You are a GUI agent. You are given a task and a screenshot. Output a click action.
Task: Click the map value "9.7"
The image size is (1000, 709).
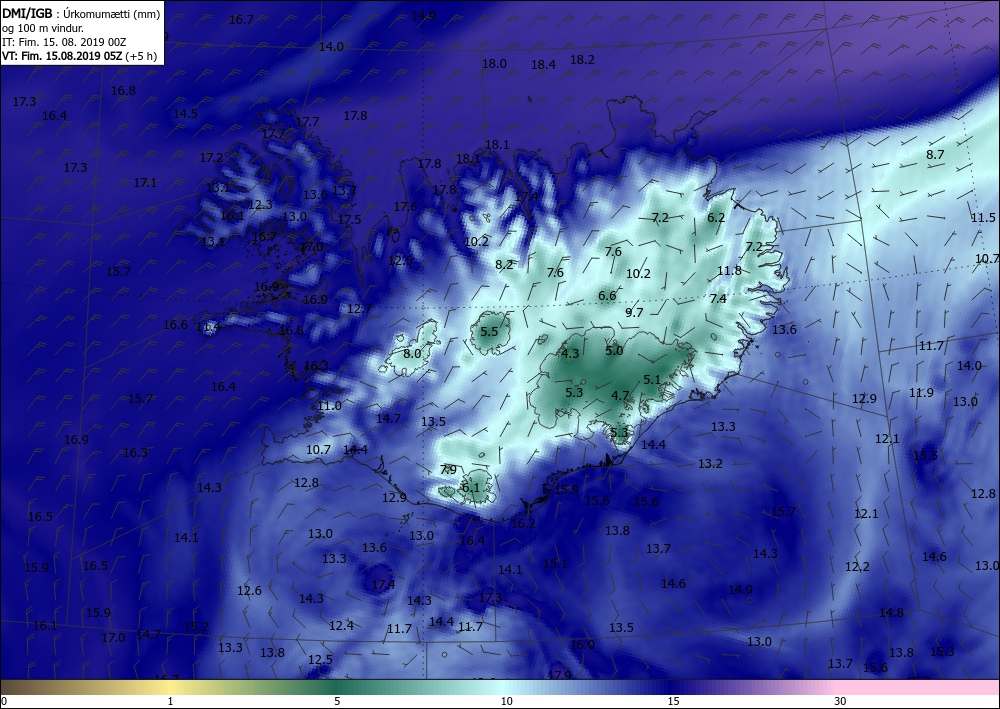coord(634,312)
